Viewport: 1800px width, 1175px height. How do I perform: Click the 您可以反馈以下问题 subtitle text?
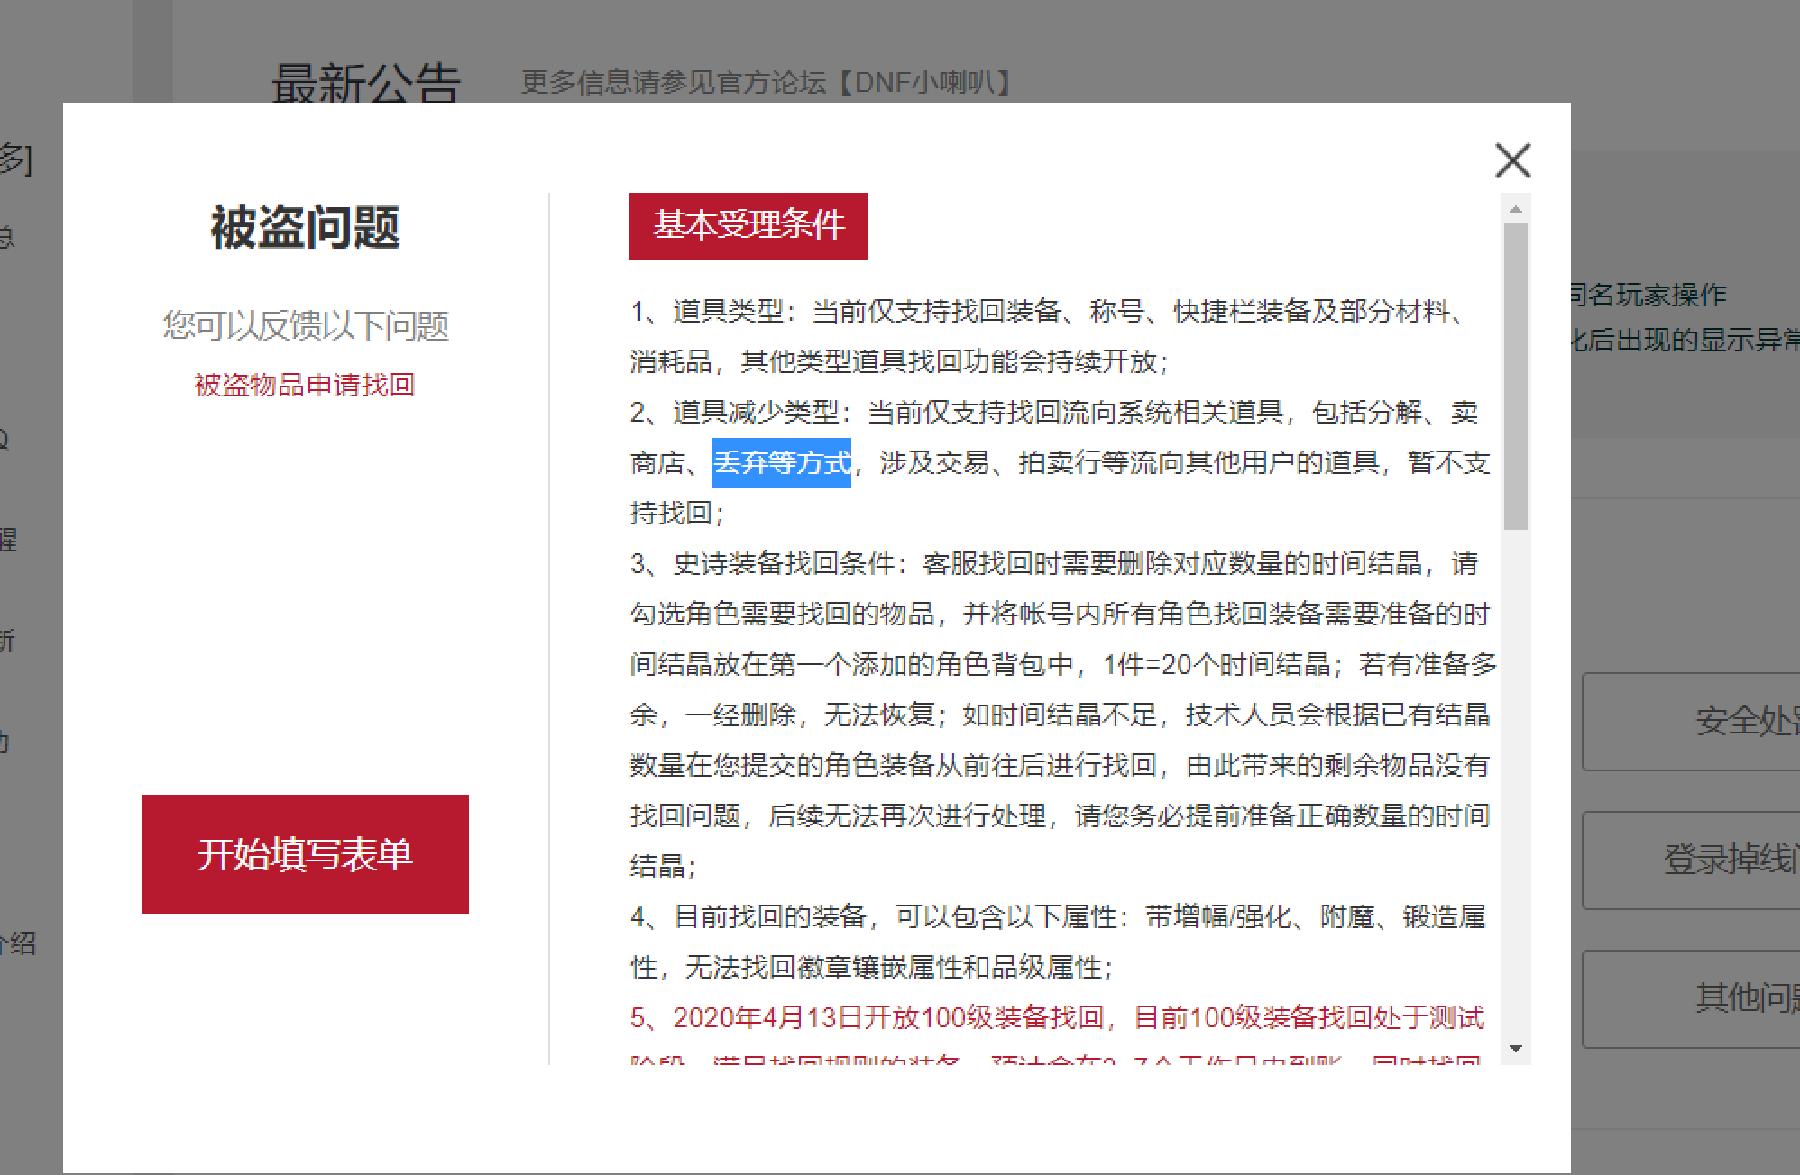306,324
